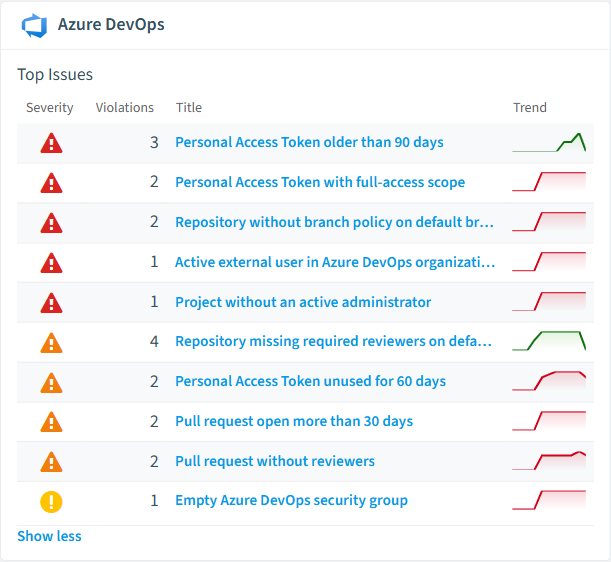Open 'Pull request without reviewers' issue

coord(275,461)
